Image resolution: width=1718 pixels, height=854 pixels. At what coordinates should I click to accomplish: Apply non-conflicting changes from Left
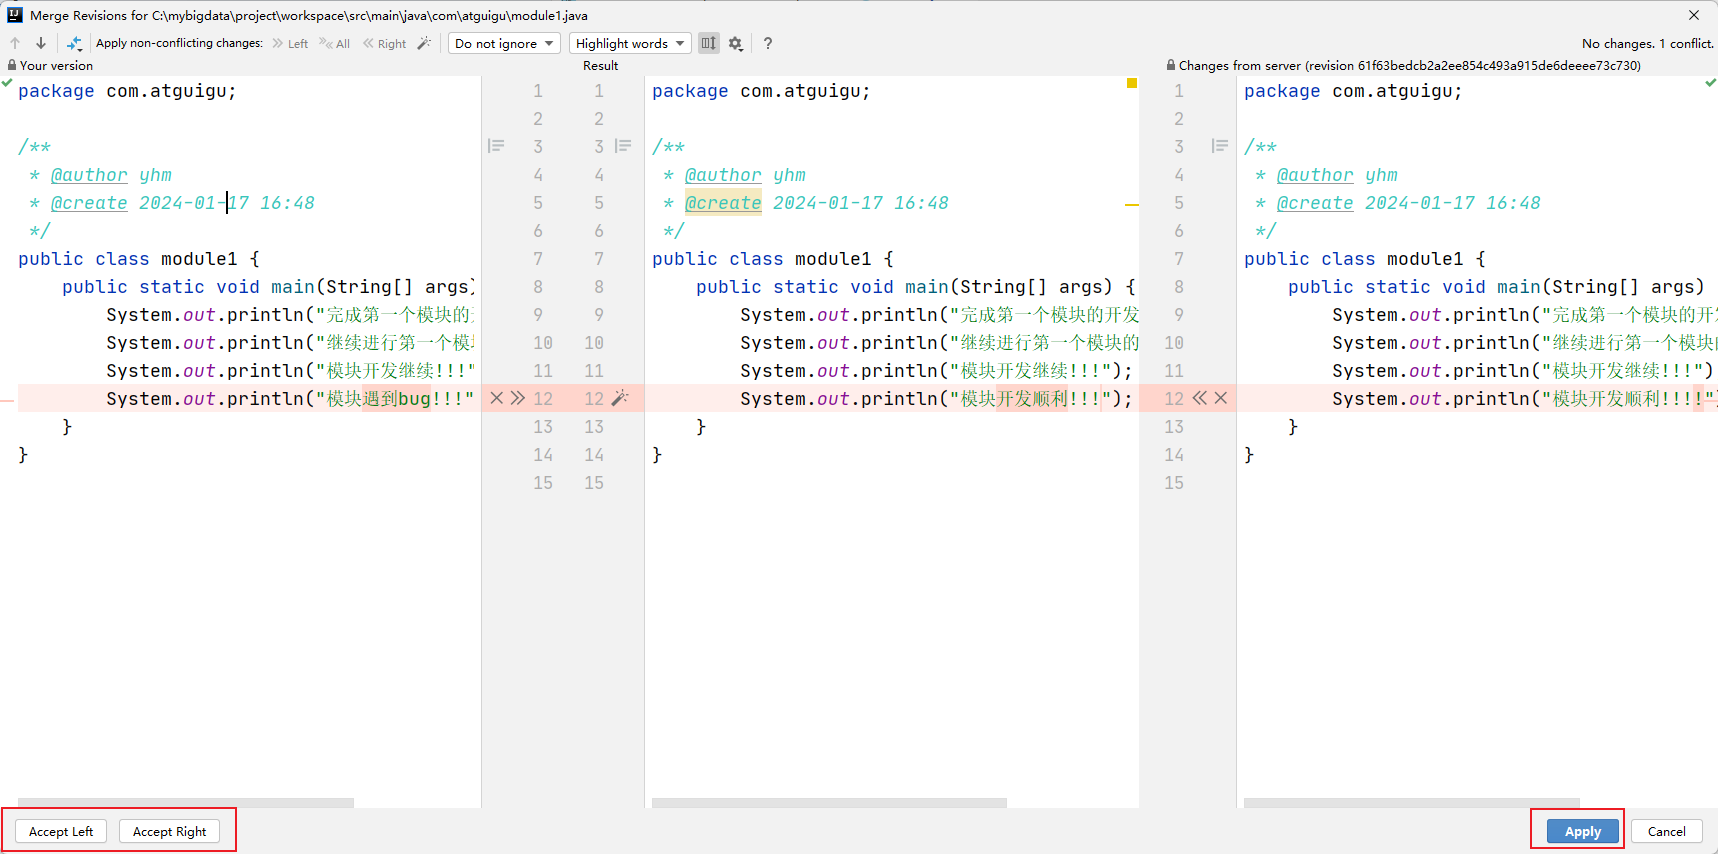(290, 43)
